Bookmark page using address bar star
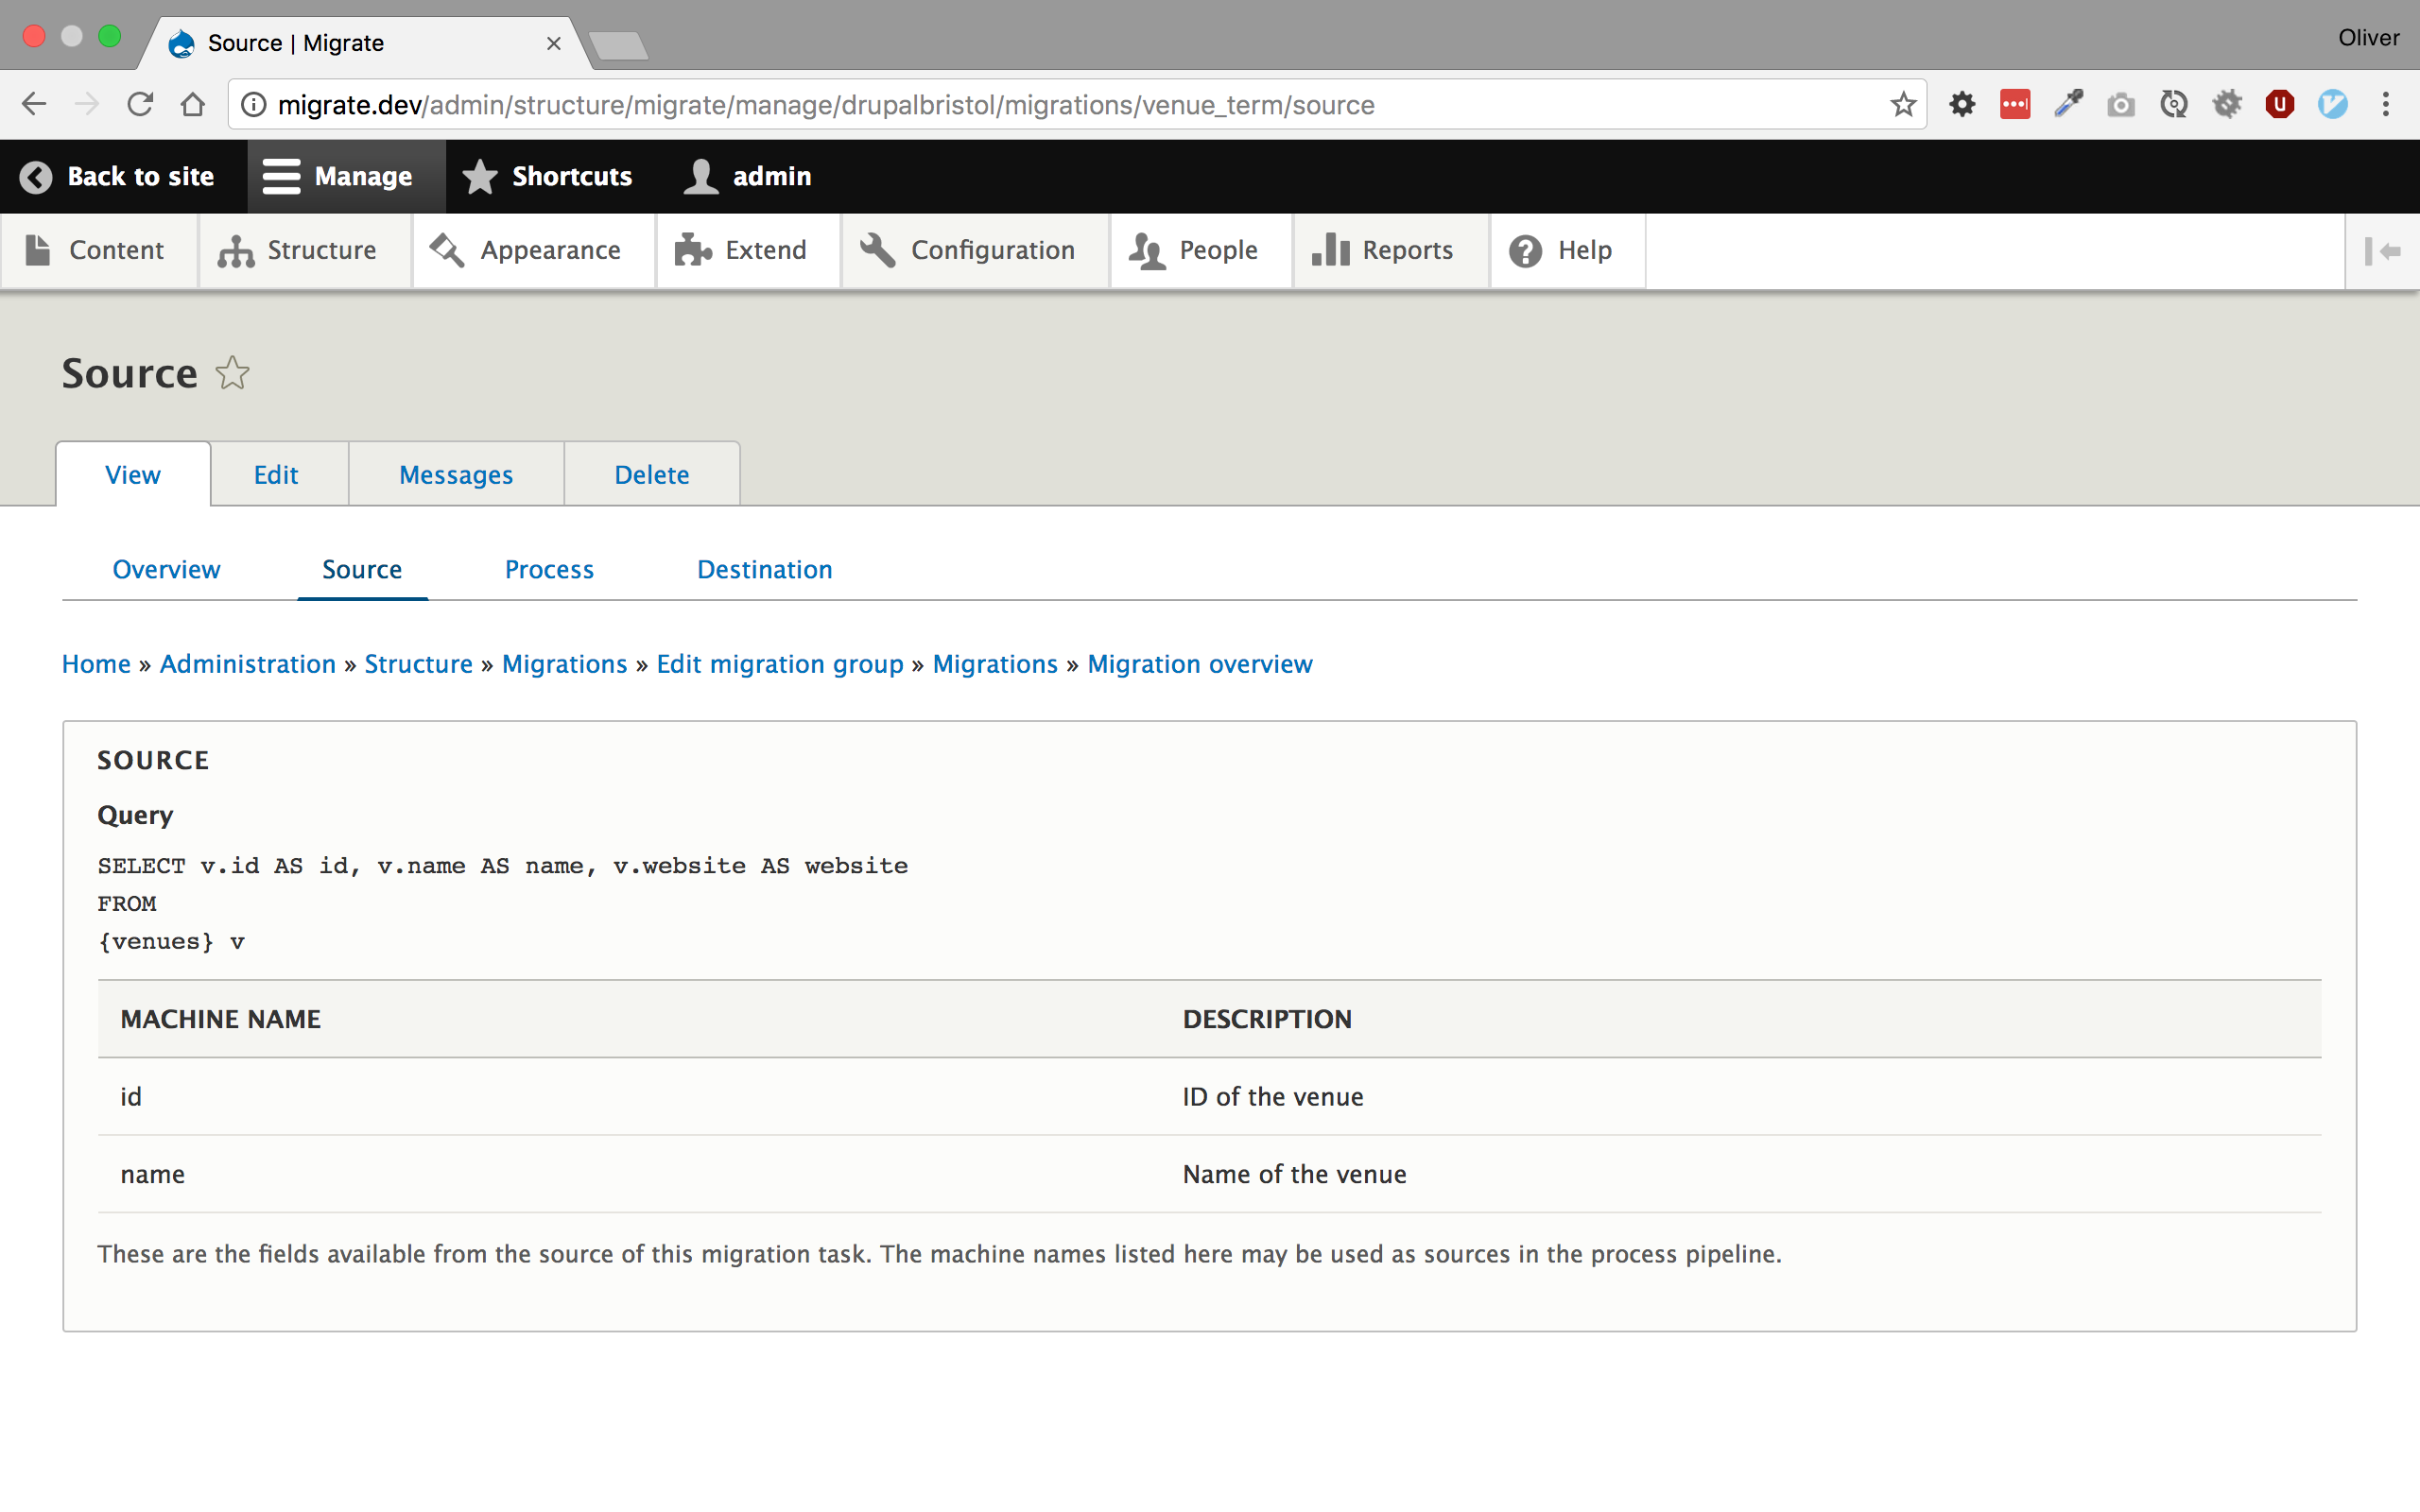 click(x=1902, y=105)
